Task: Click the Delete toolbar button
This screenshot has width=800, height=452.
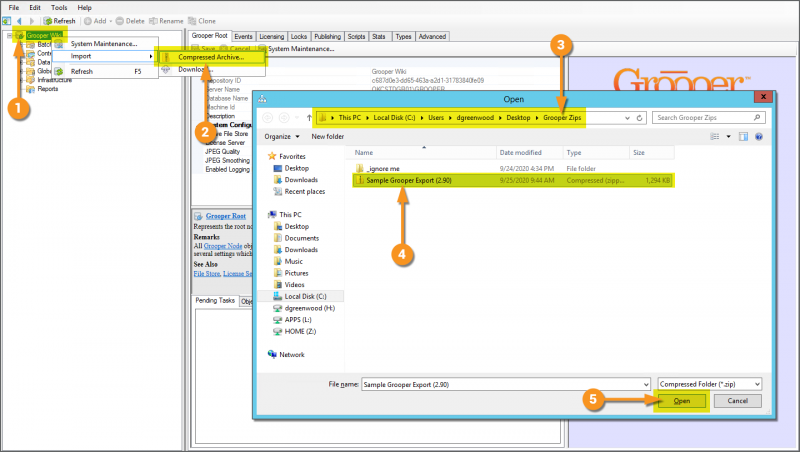Action: coord(130,21)
